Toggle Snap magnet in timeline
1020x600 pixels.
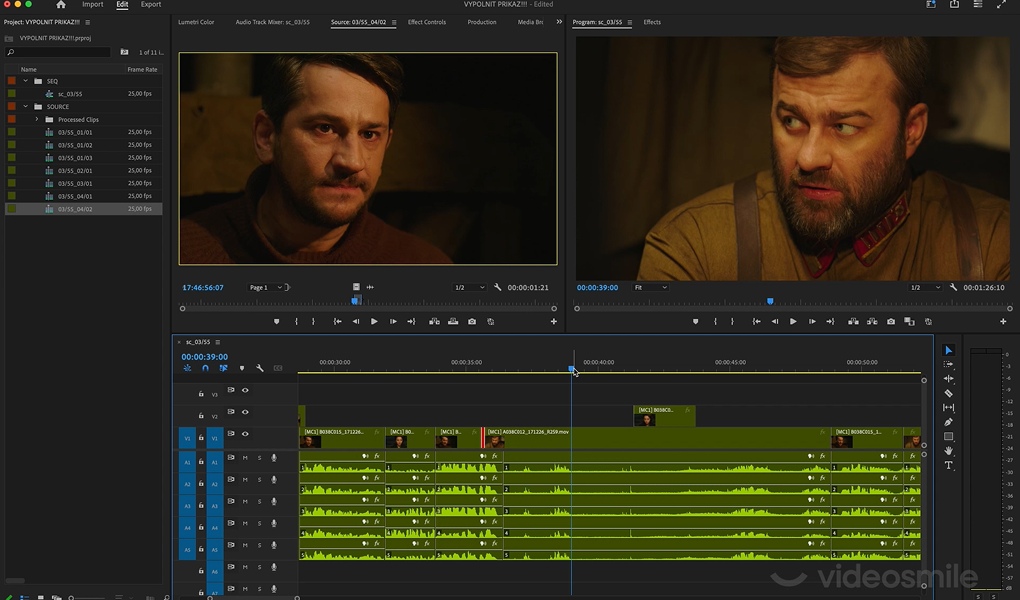(x=205, y=368)
